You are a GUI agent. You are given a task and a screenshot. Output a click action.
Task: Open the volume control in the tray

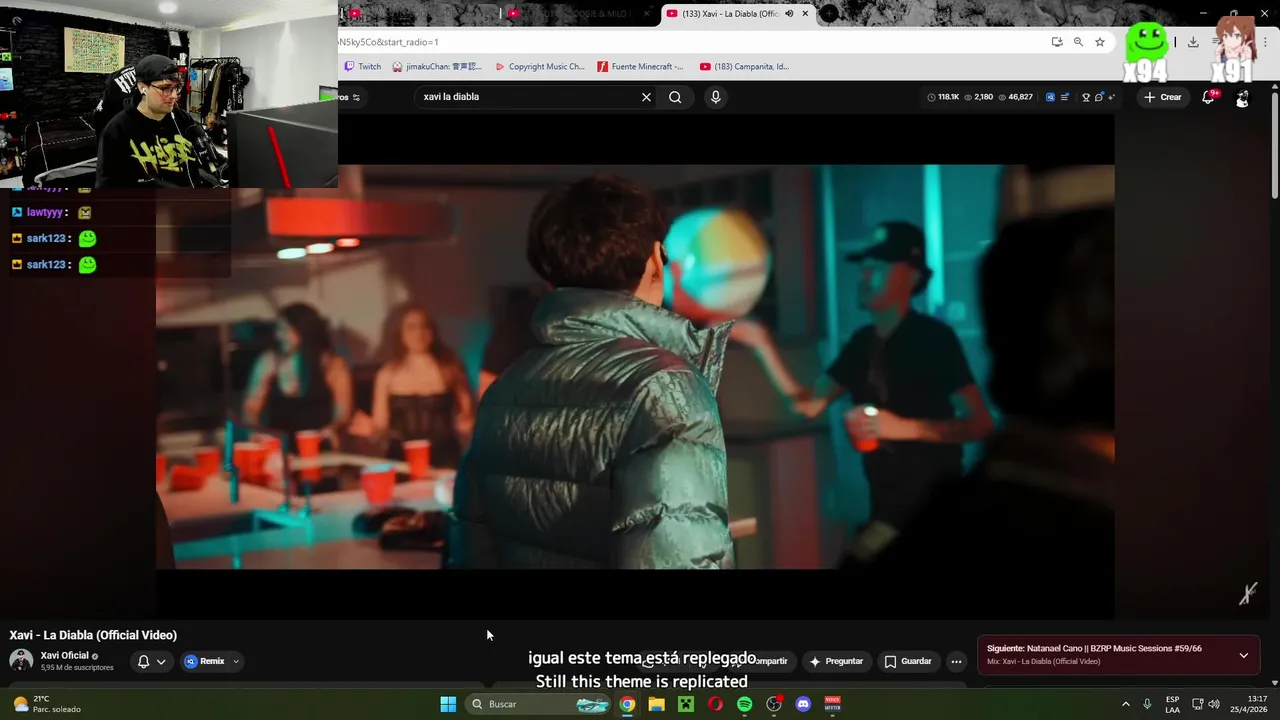tap(1213, 704)
